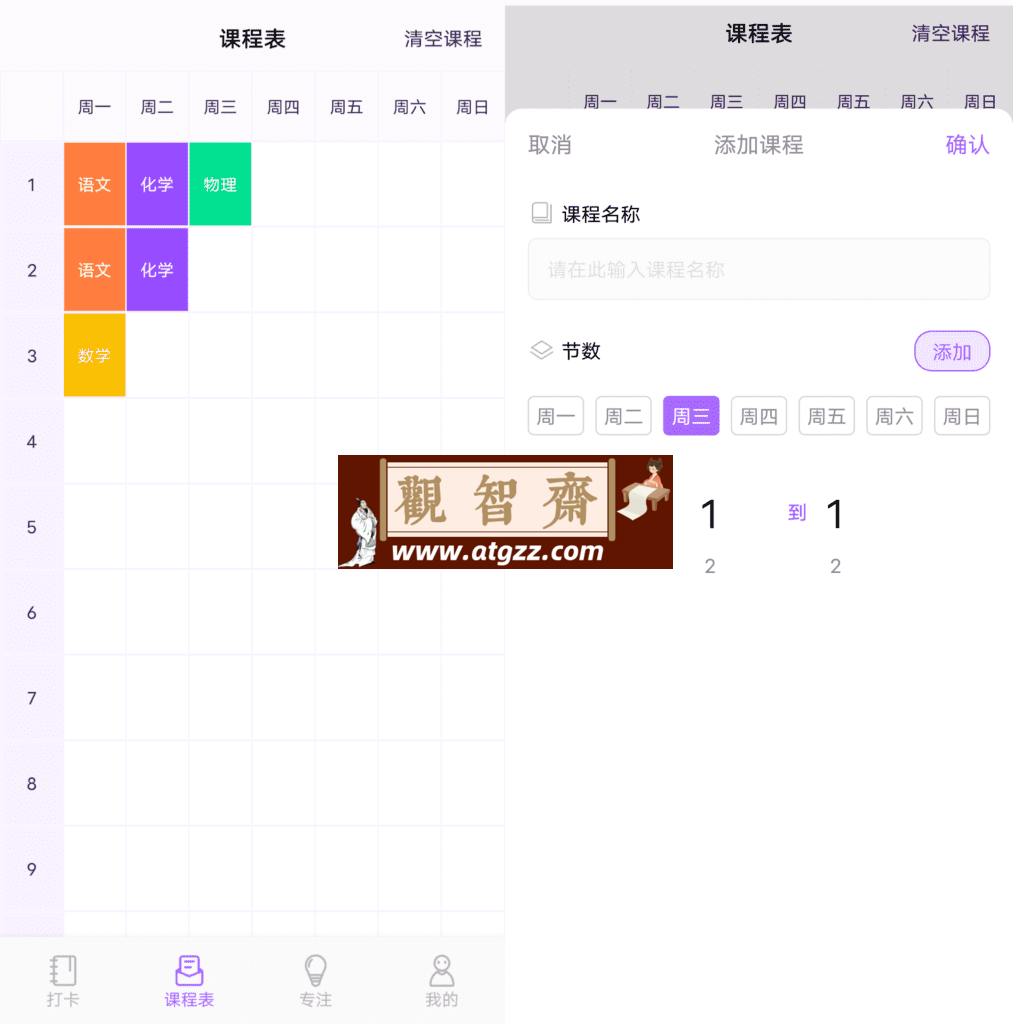Click 周日 column header in left timetable
This screenshot has width=1013, height=1024.
472,106
